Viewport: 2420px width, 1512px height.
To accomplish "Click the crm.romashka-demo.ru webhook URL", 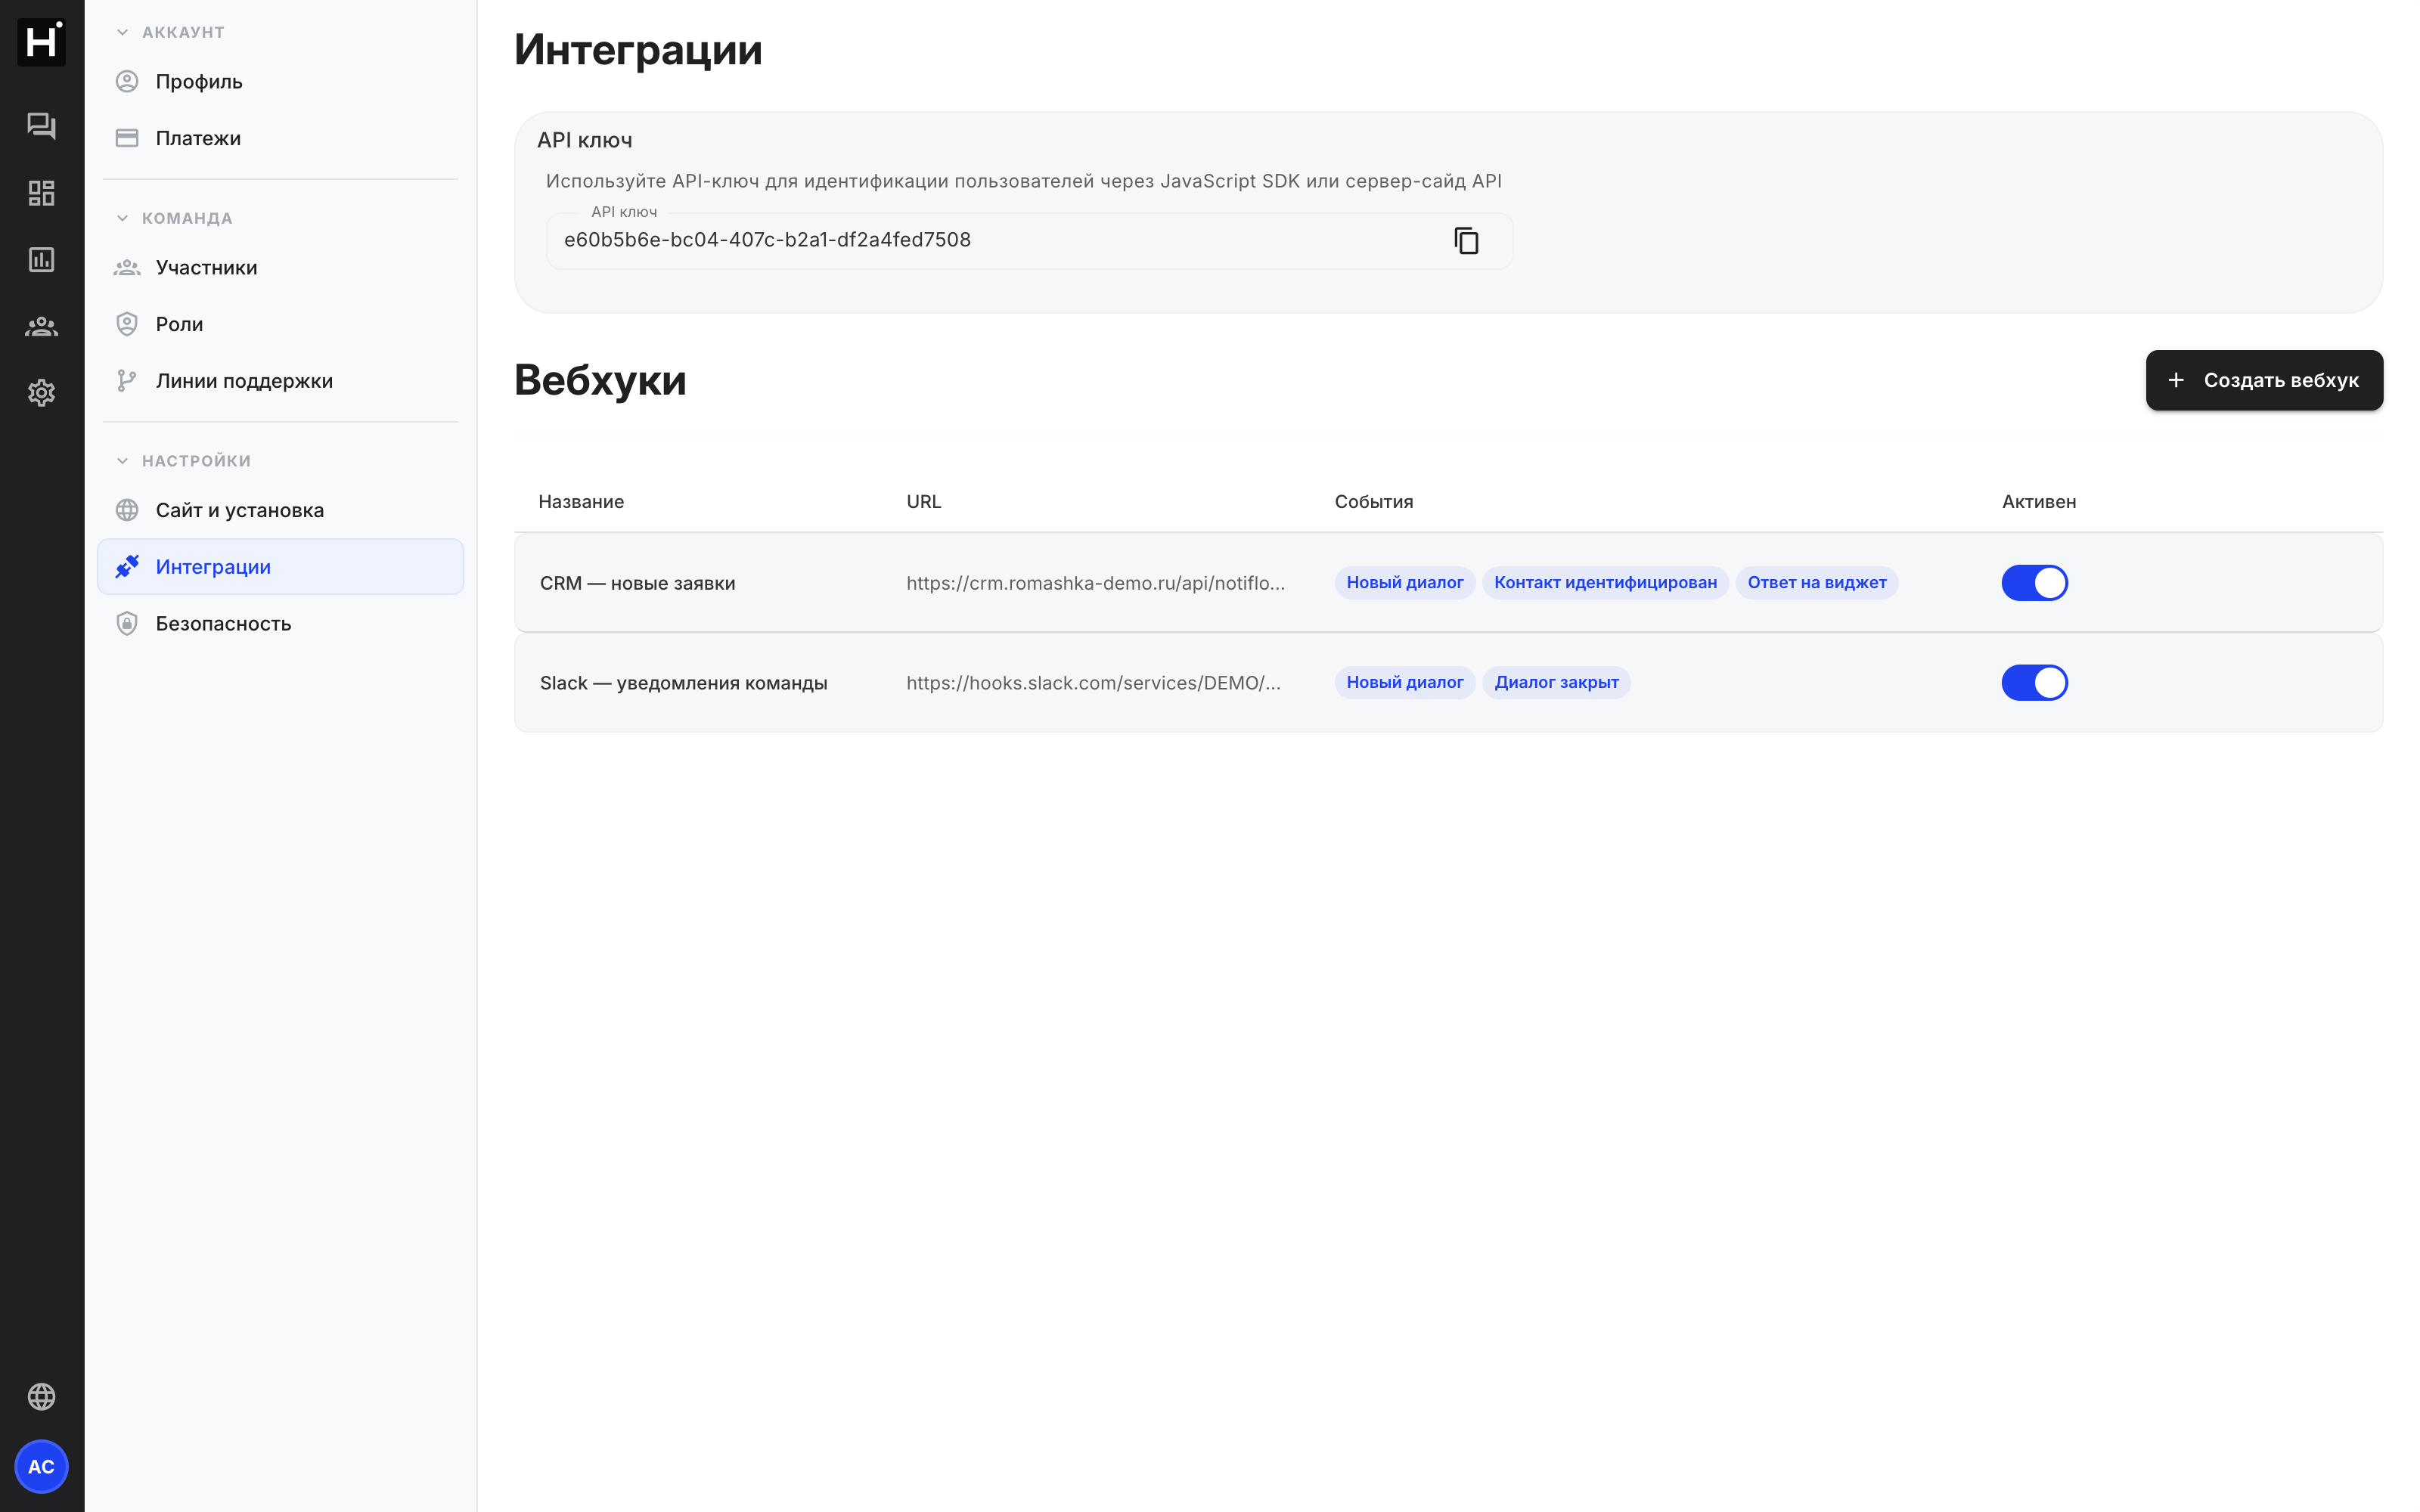I will click(x=1095, y=583).
